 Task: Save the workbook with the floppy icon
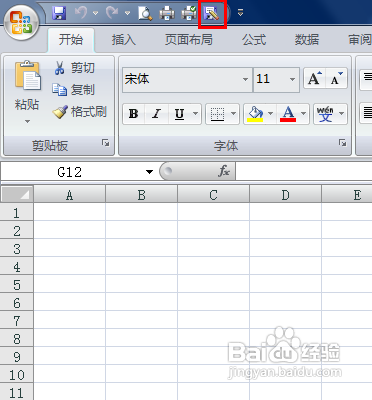(x=59, y=13)
